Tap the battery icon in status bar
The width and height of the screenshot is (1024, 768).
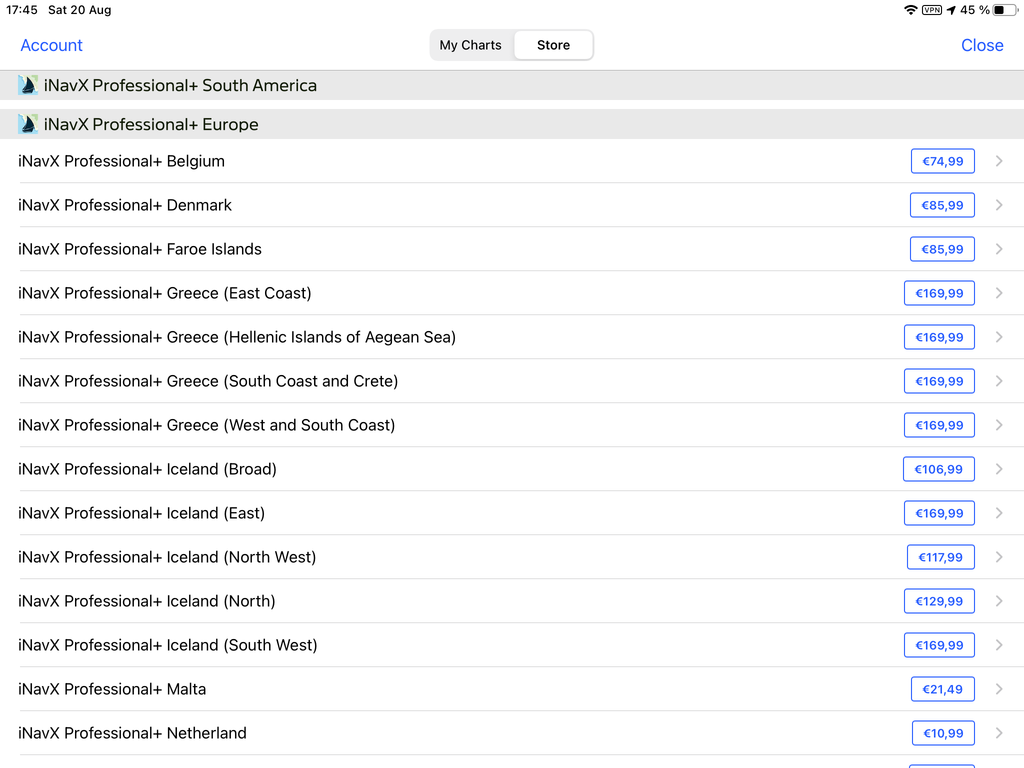click(1006, 10)
